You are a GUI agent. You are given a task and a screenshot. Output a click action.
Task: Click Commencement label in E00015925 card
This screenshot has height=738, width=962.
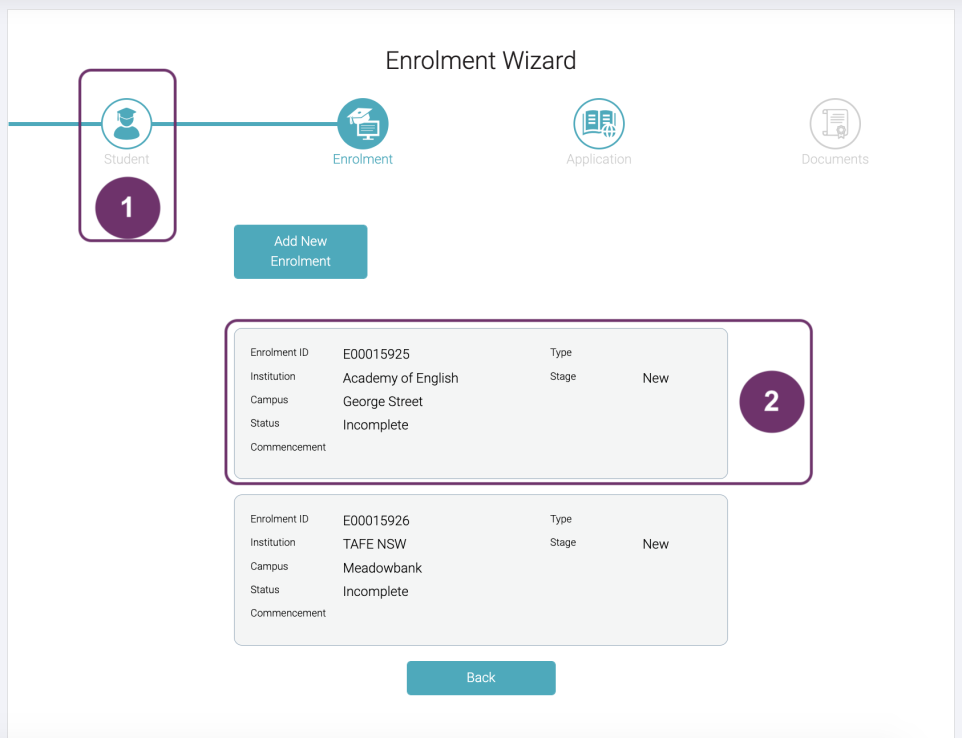pyautogui.click(x=288, y=447)
